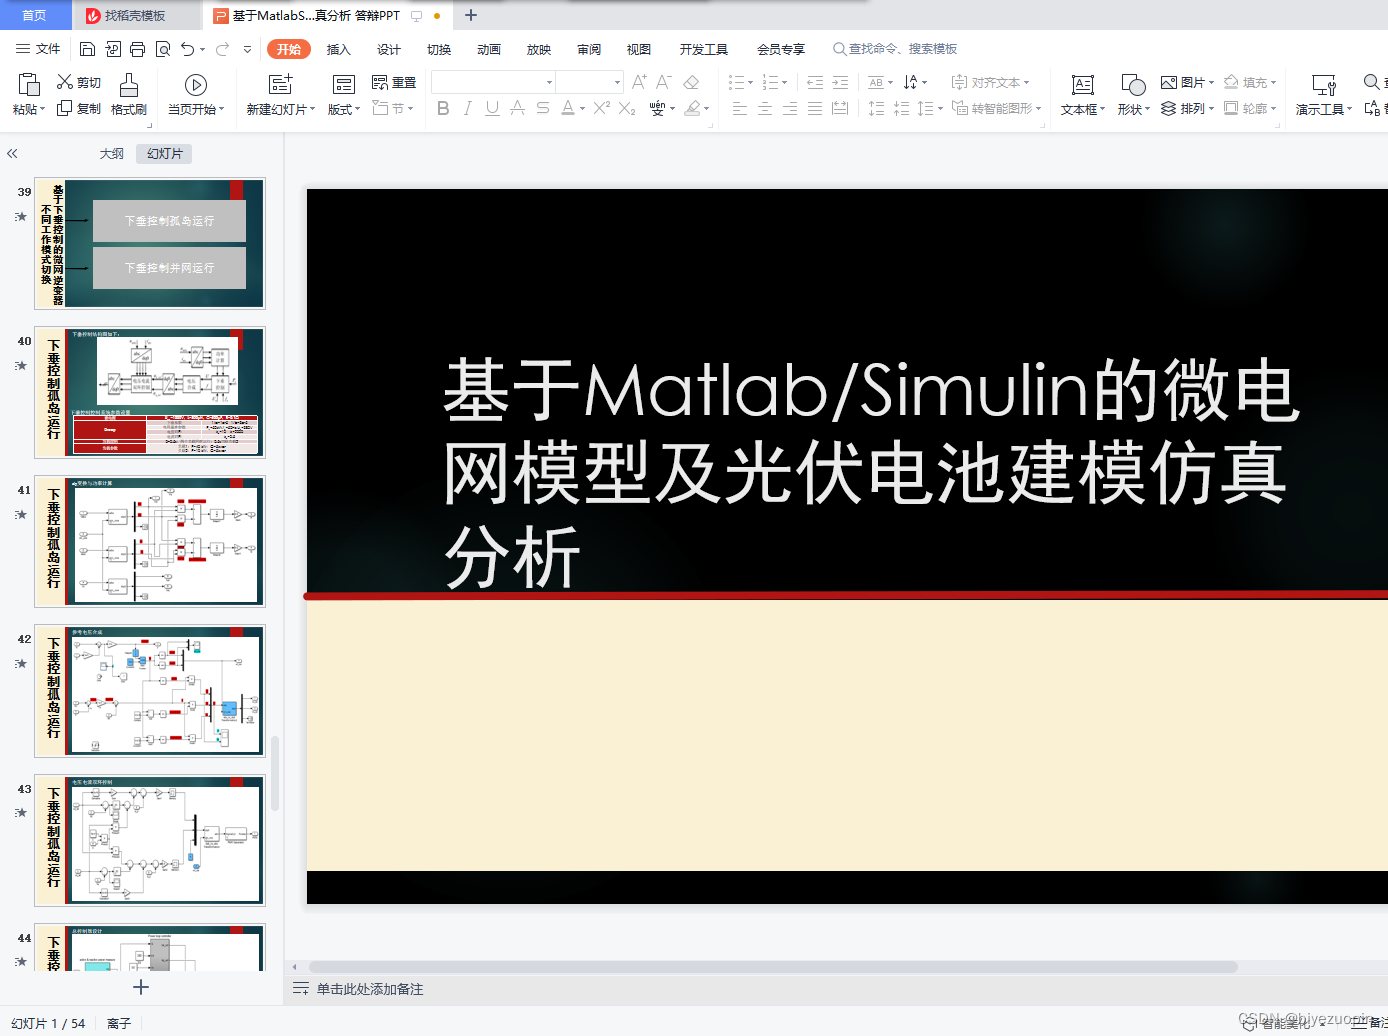Switch to the Outline view tab
This screenshot has height=1036, width=1388.
click(x=112, y=154)
